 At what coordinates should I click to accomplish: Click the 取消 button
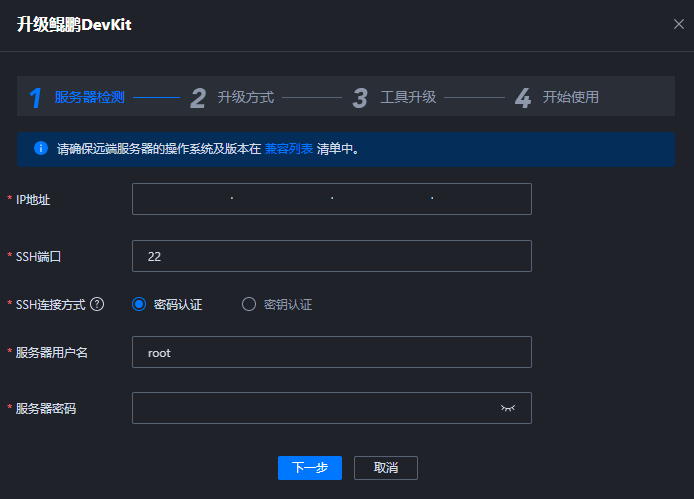coord(386,468)
